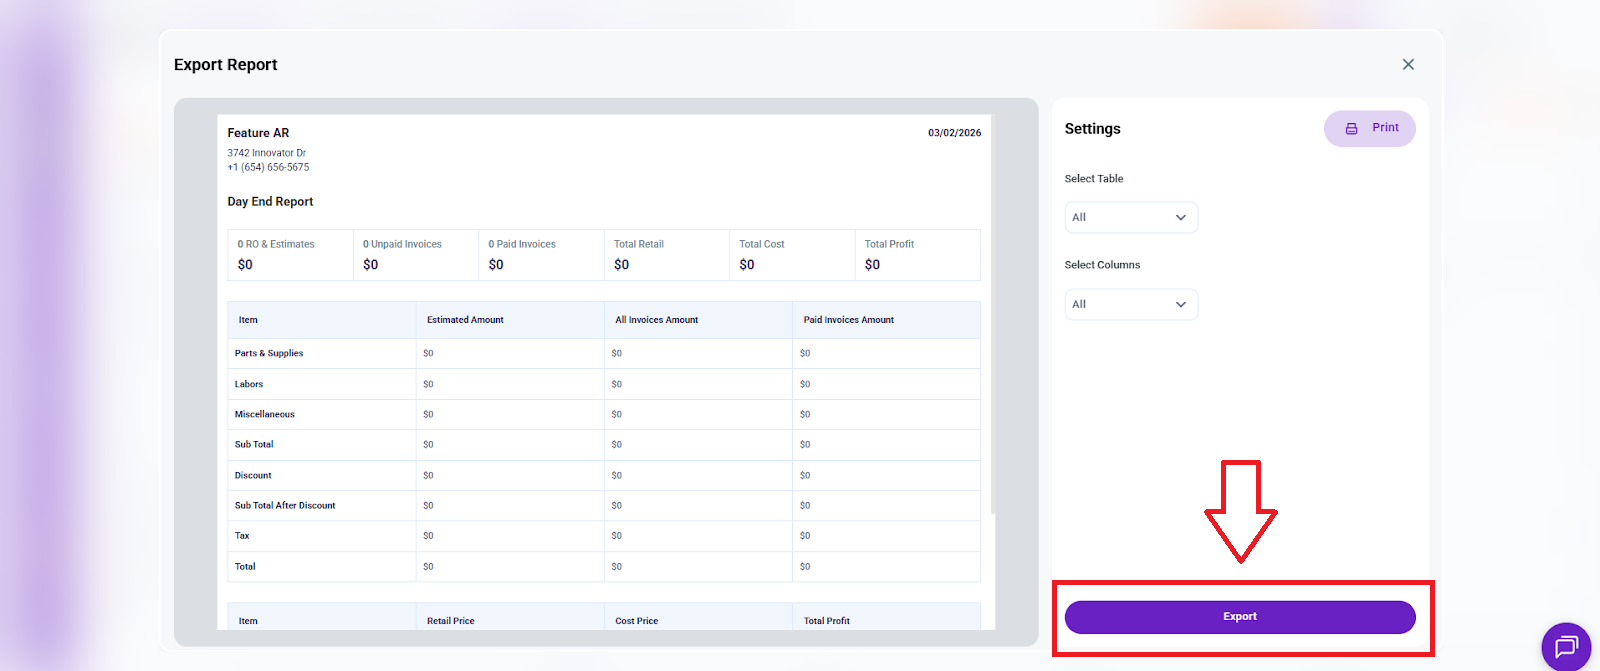Select the Estimated Amount column header
The width and height of the screenshot is (1600, 671).
point(465,320)
